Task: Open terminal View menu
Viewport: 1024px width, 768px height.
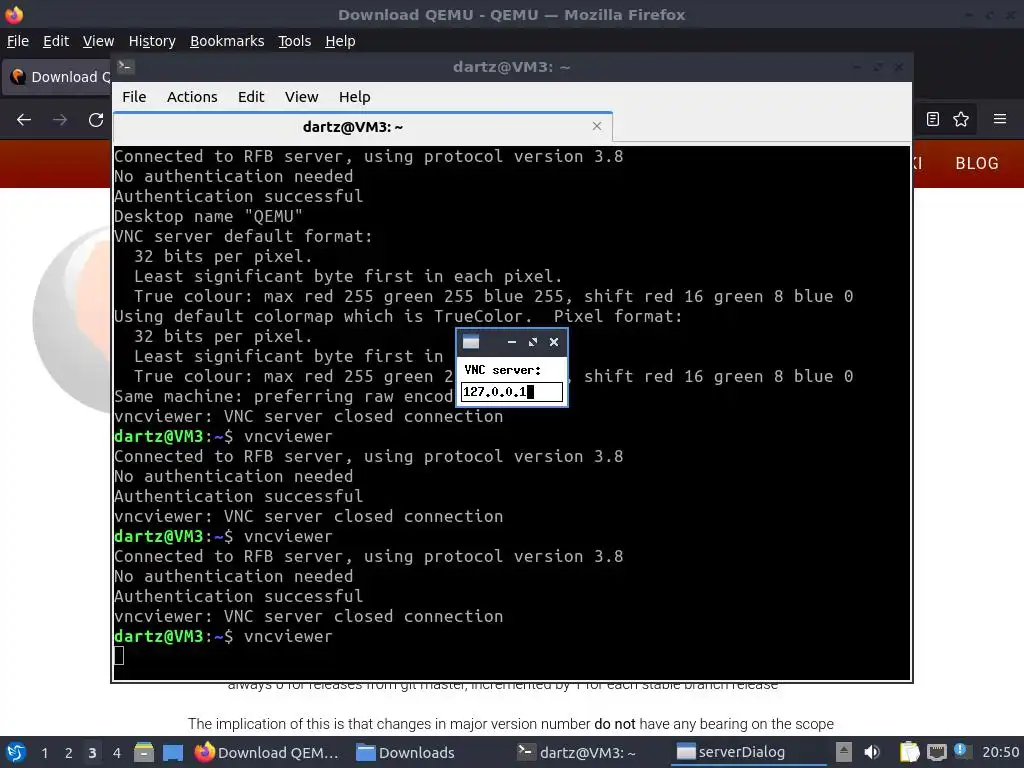Action: pyautogui.click(x=301, y=97)
